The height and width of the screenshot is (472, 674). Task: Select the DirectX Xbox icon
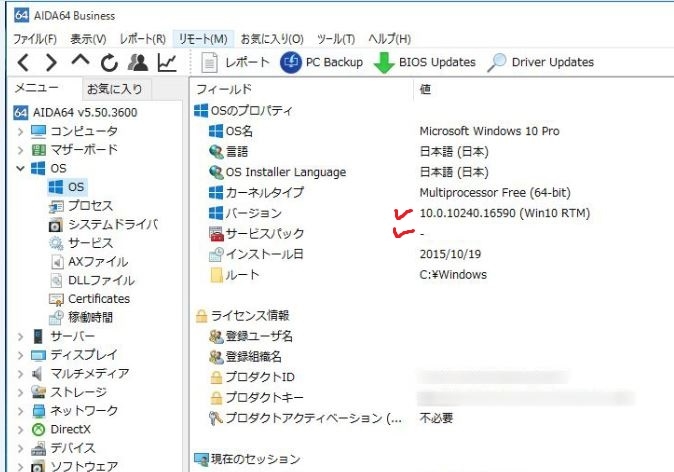38,429
